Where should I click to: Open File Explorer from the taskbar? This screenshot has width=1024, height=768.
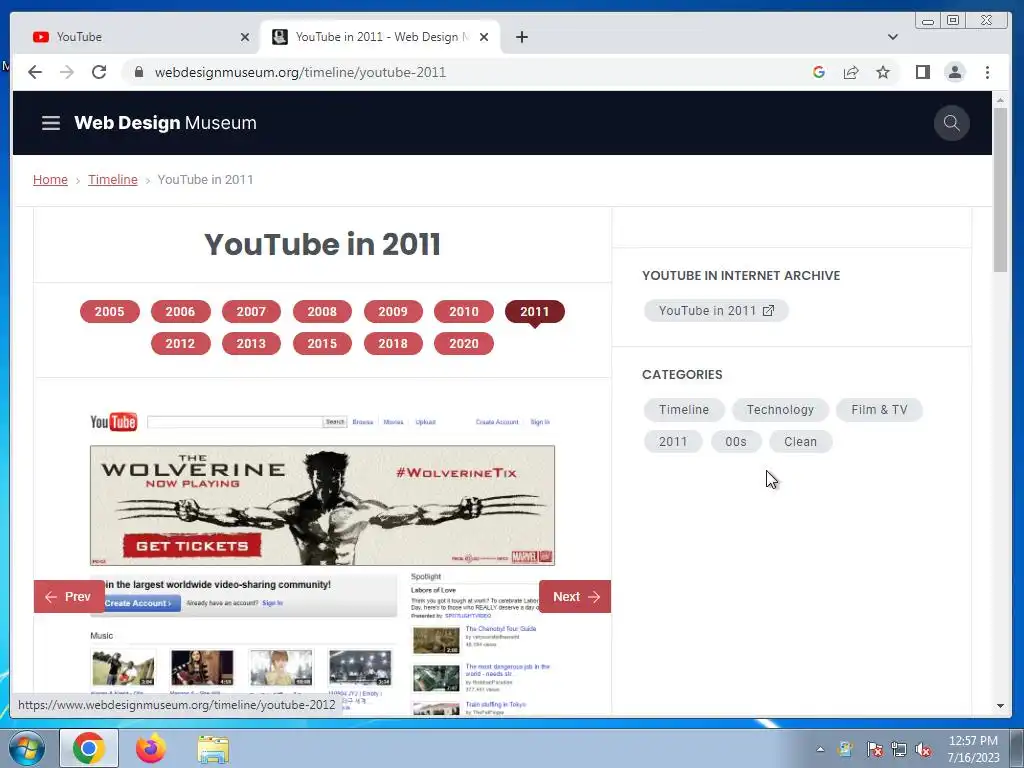coord(214,748)
